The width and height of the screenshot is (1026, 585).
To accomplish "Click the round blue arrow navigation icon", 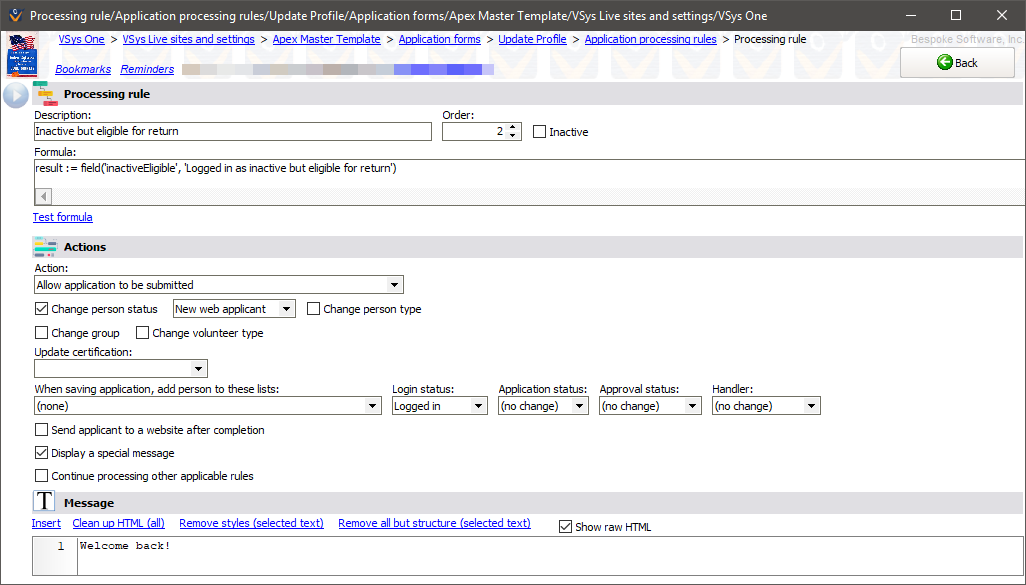I will pyautogui.click(x=16, y=95).
